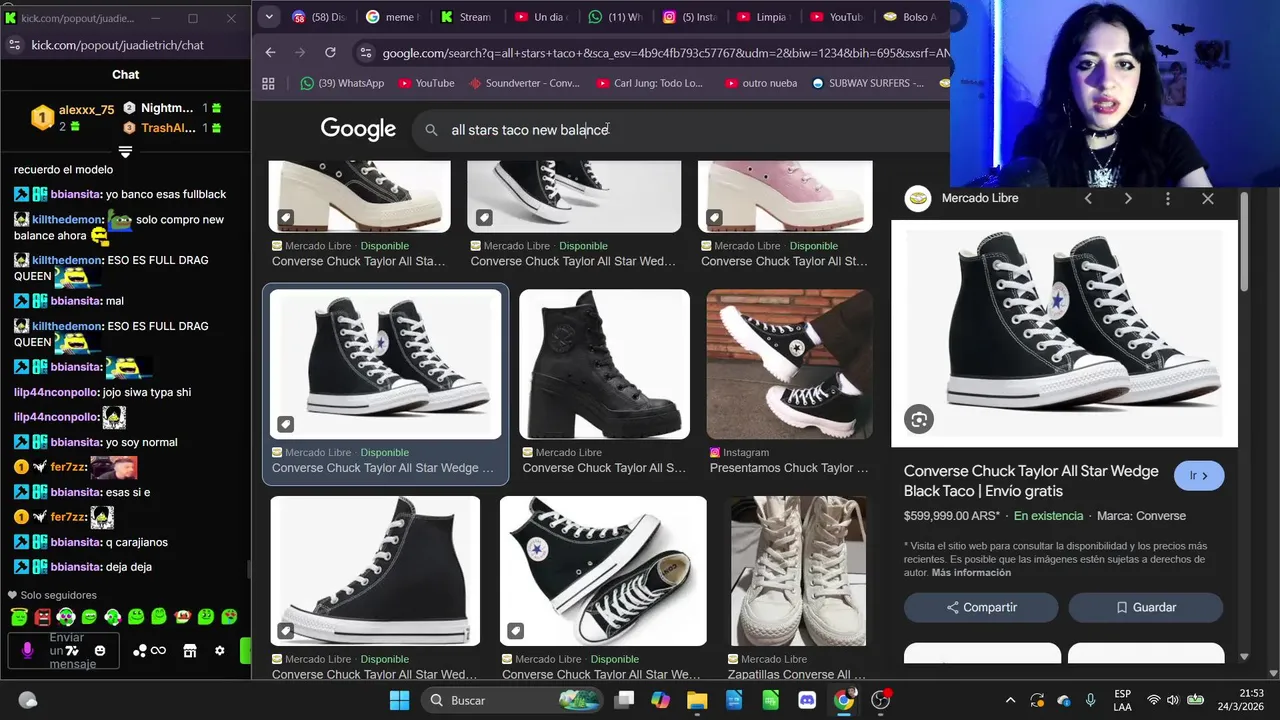1280x720 pixels.
Task: Switch to the WhatsApp (11) tab
Action: coord(614,17)
